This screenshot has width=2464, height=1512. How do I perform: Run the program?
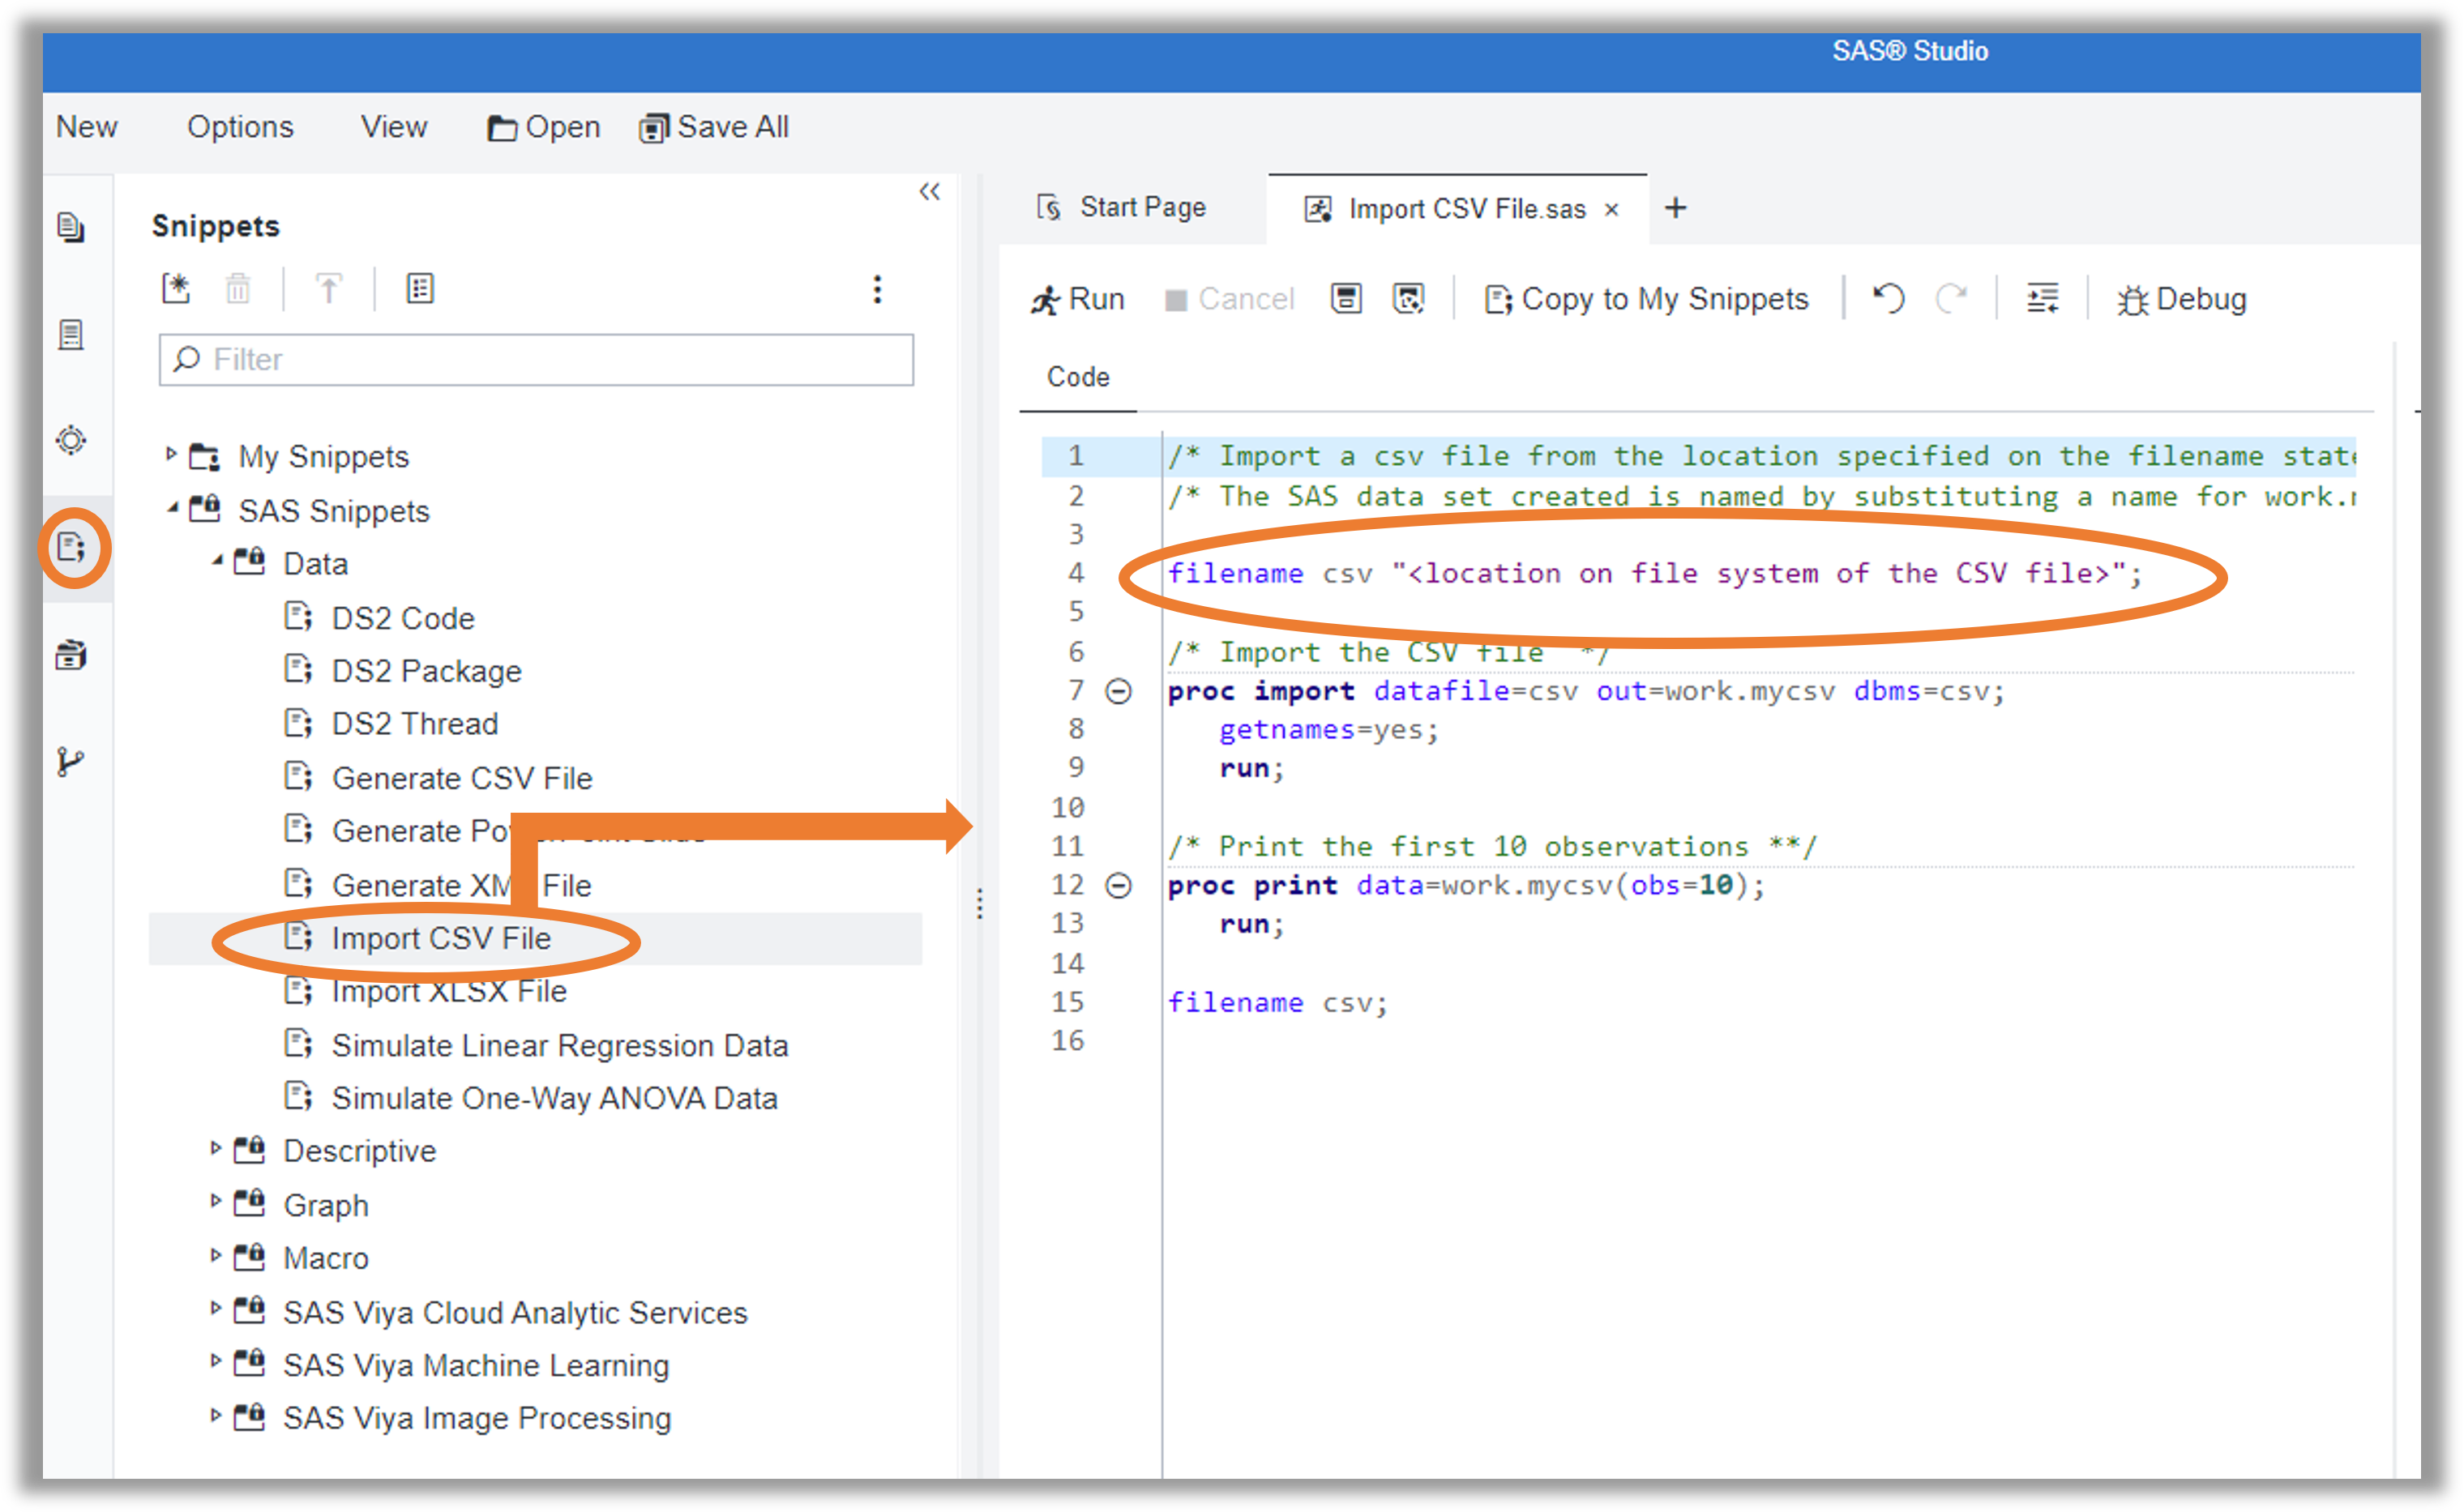tap(1078, 299)
